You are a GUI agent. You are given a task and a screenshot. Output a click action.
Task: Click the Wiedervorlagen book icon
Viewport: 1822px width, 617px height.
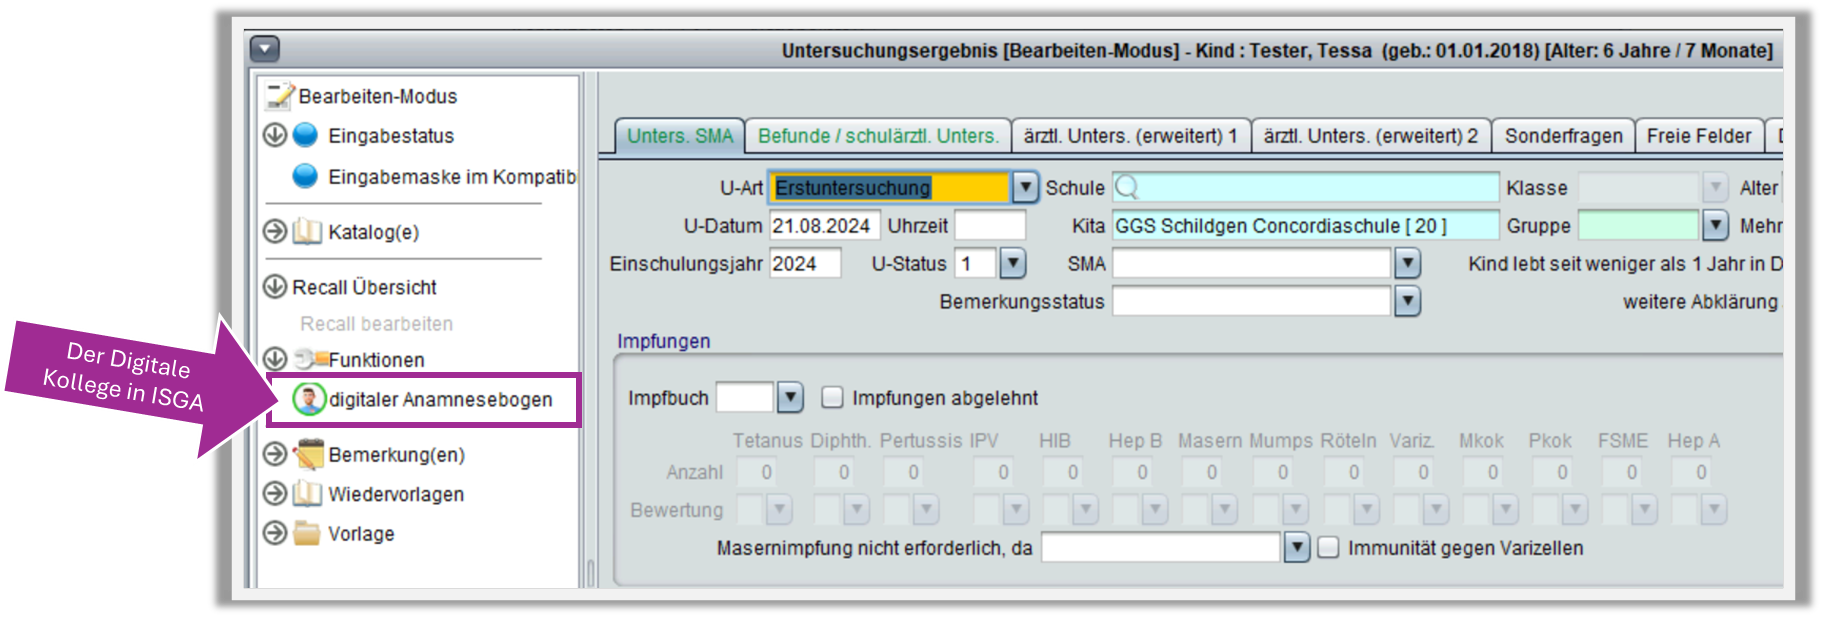(x=307, y=494)
